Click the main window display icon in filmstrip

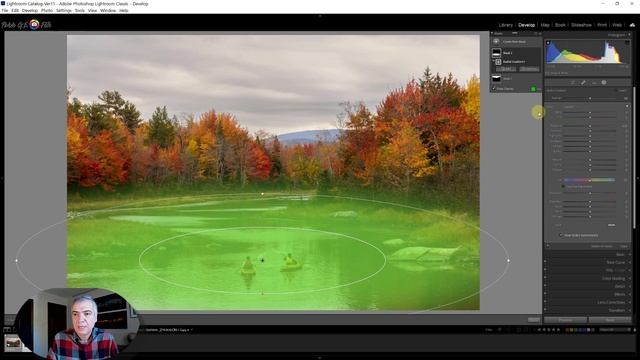(x=7, y=330)
